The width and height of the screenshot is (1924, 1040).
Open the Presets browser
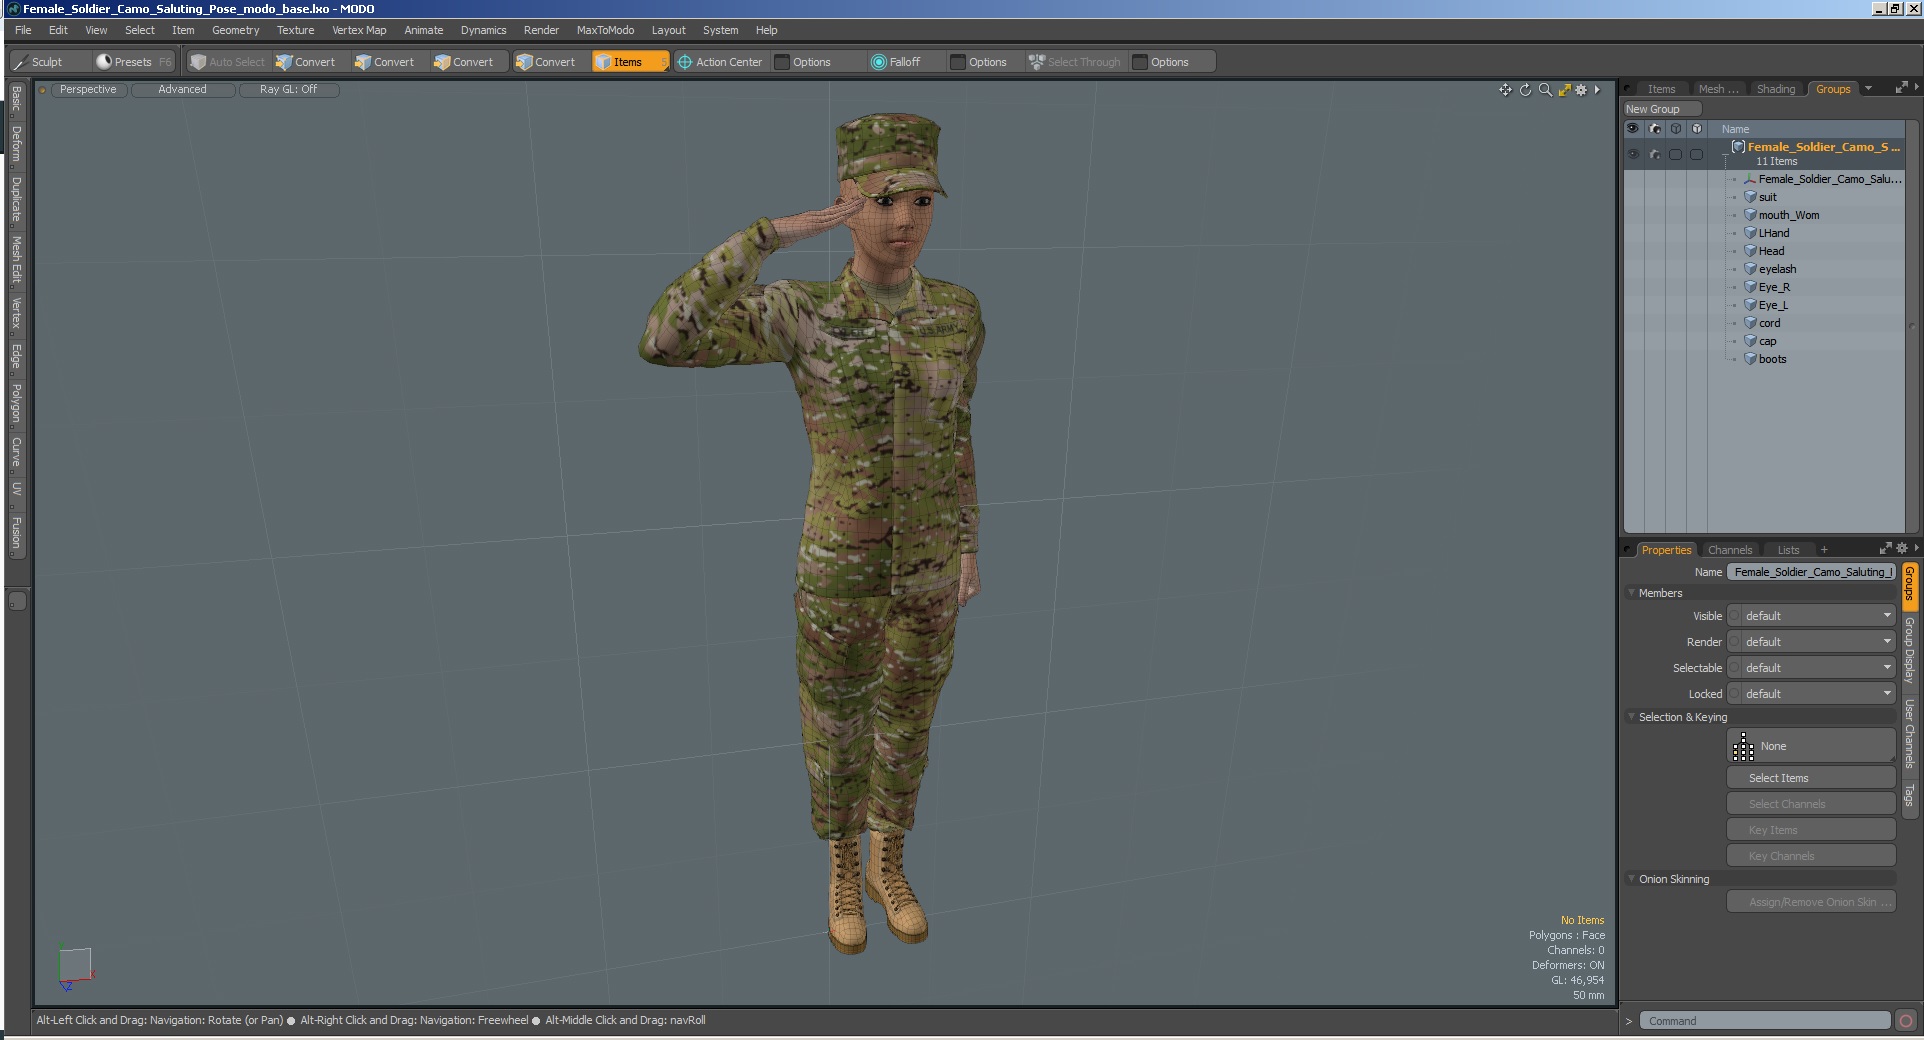[133, 62]
